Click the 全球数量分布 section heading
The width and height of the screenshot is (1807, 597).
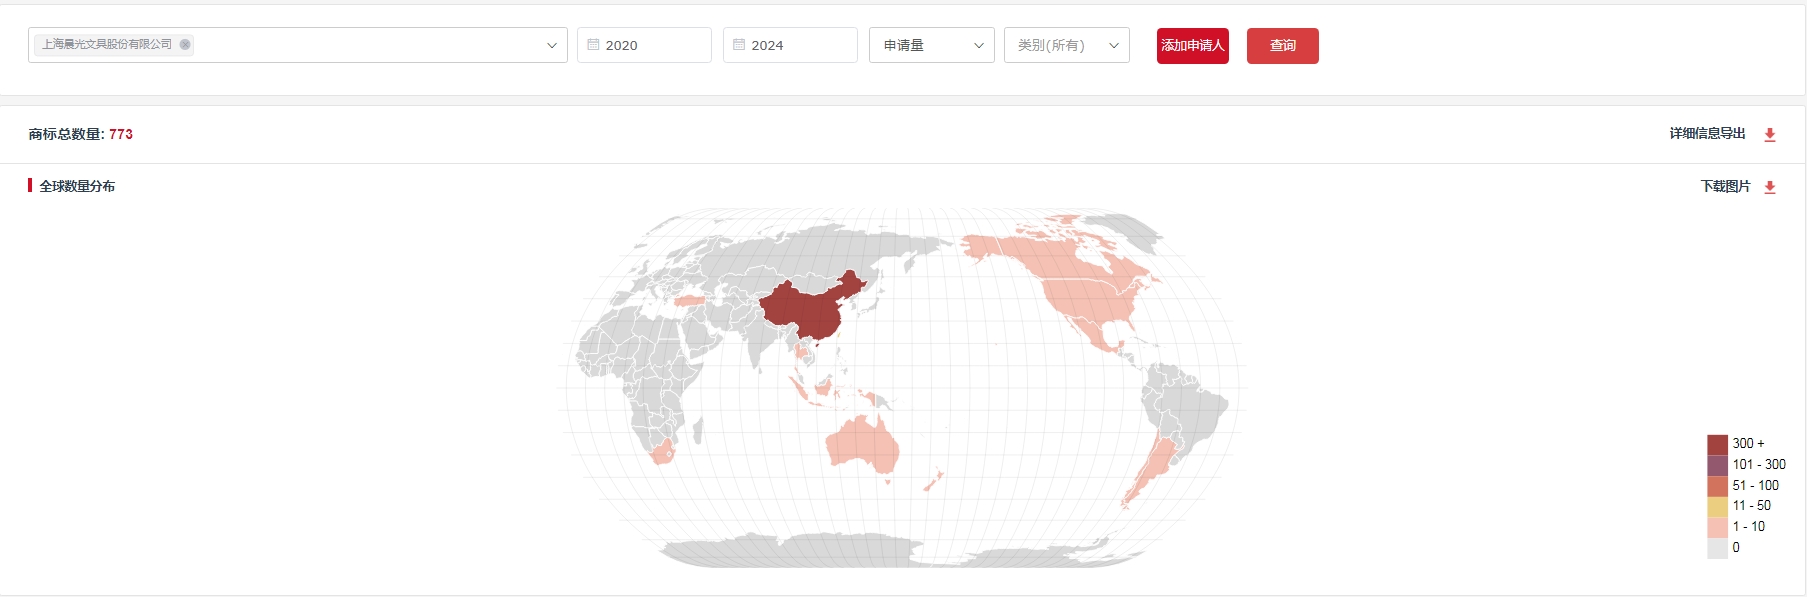77,186
